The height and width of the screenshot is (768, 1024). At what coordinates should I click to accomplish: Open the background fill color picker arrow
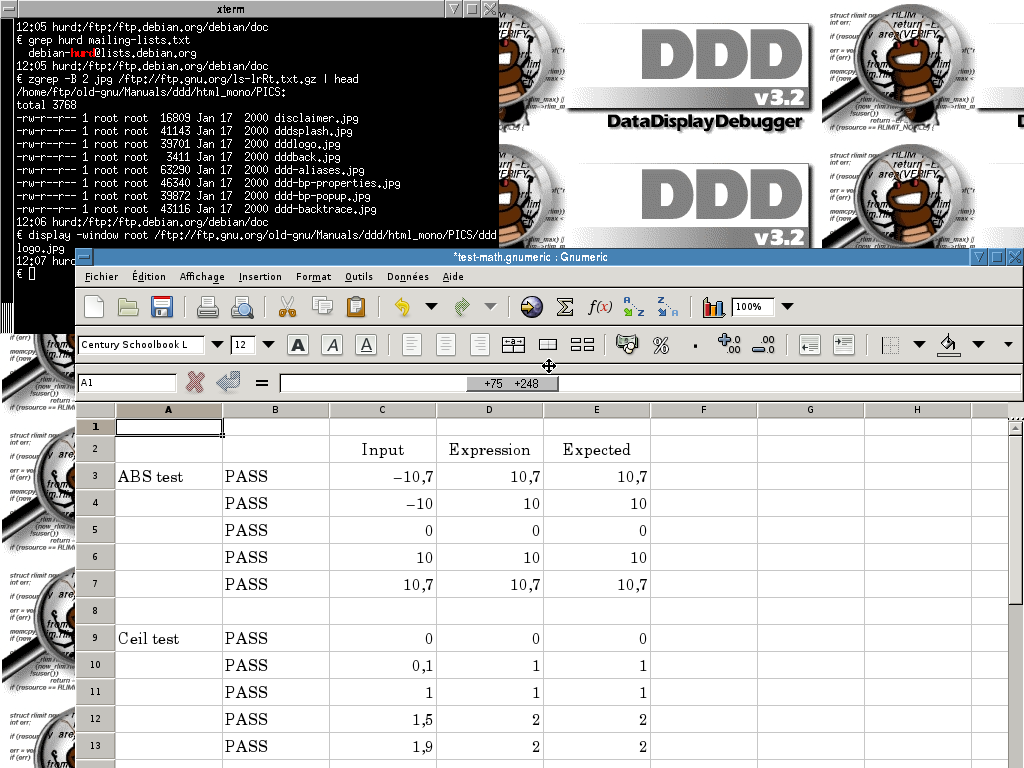tap(977, 345)
